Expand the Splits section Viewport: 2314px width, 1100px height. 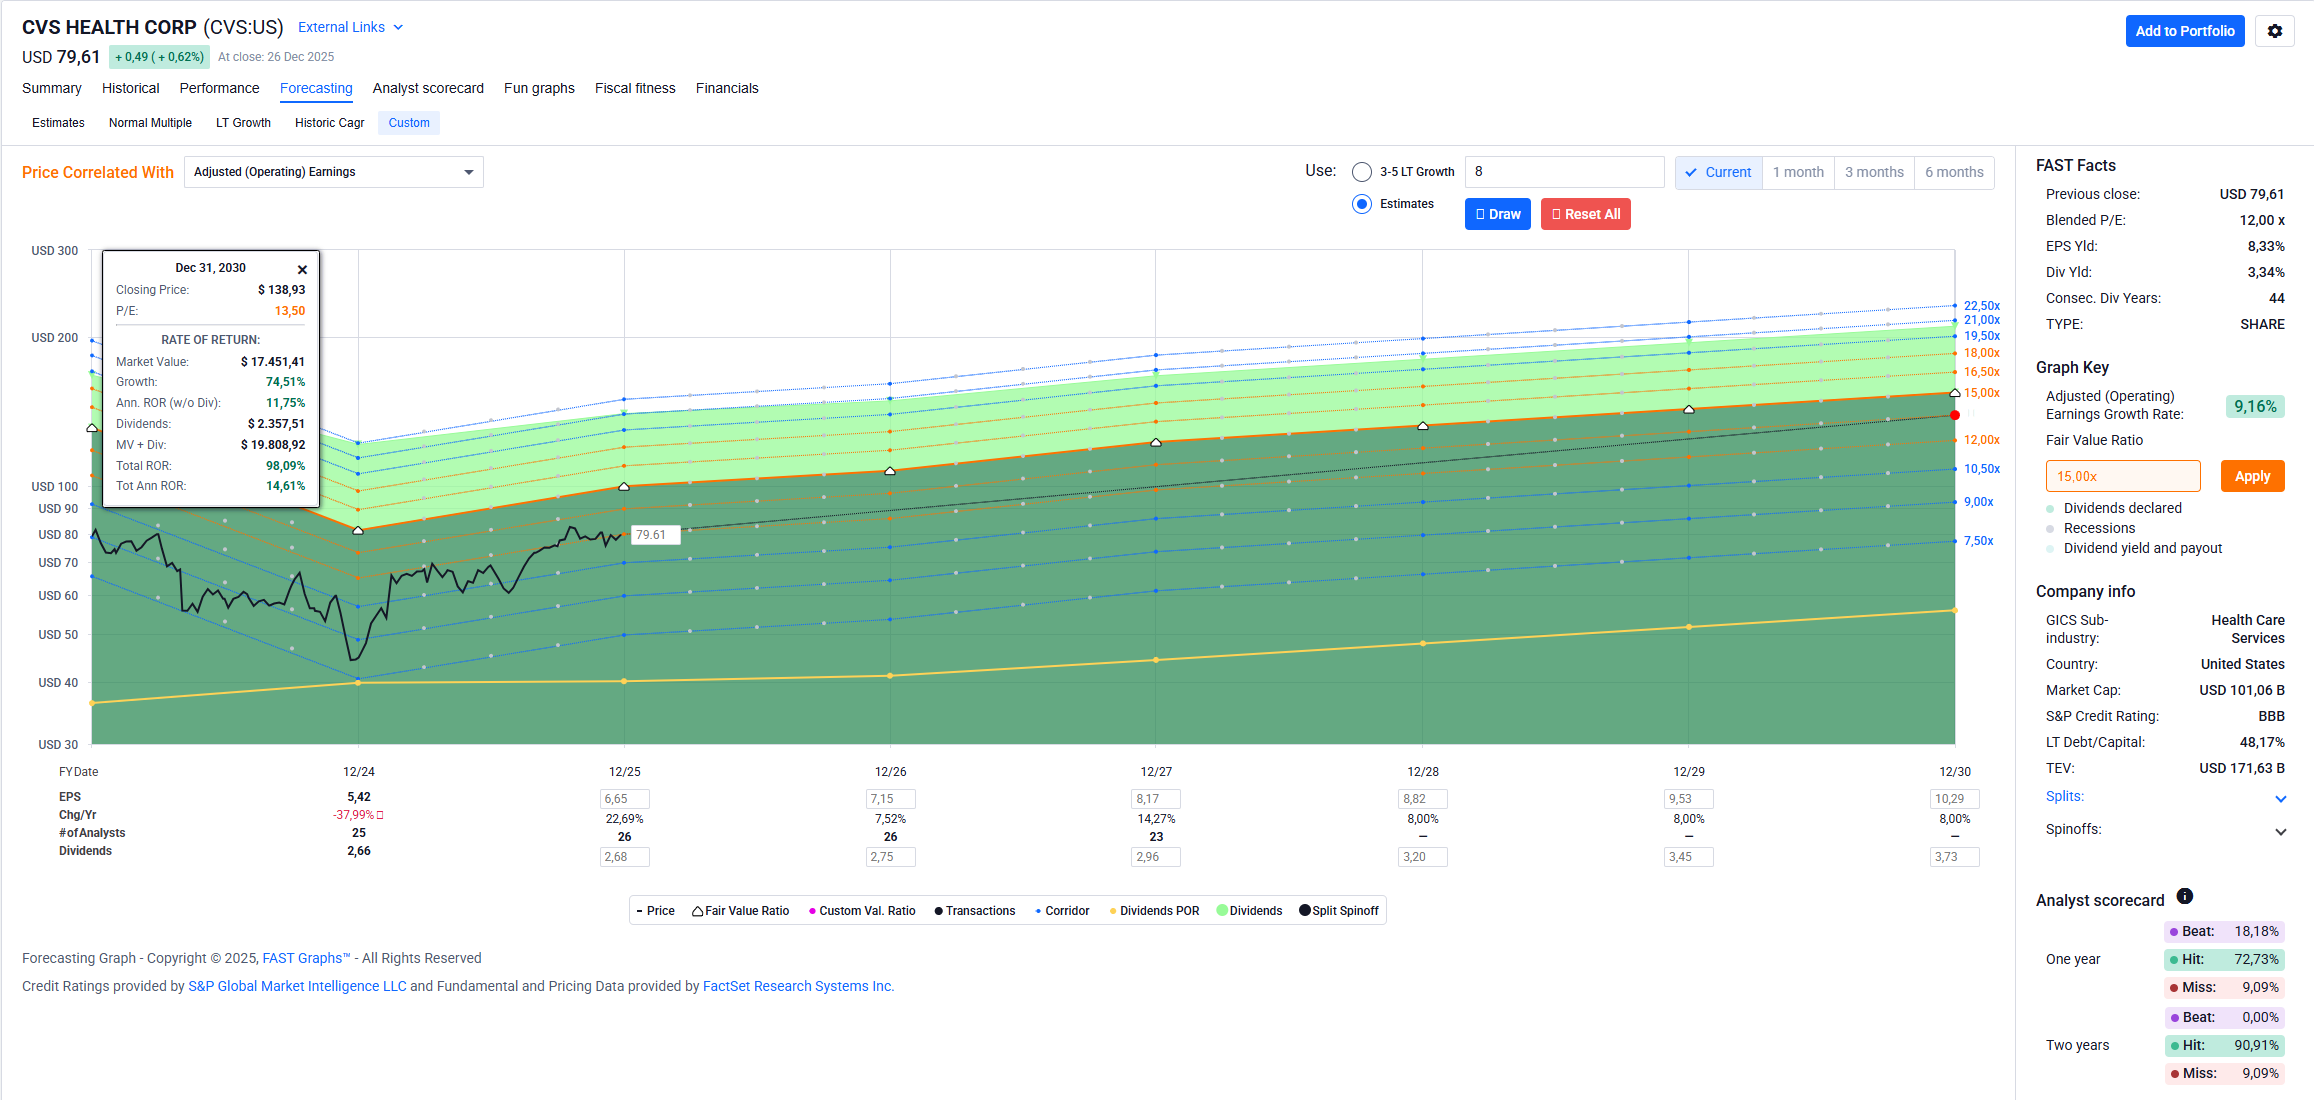(2280, 798)
